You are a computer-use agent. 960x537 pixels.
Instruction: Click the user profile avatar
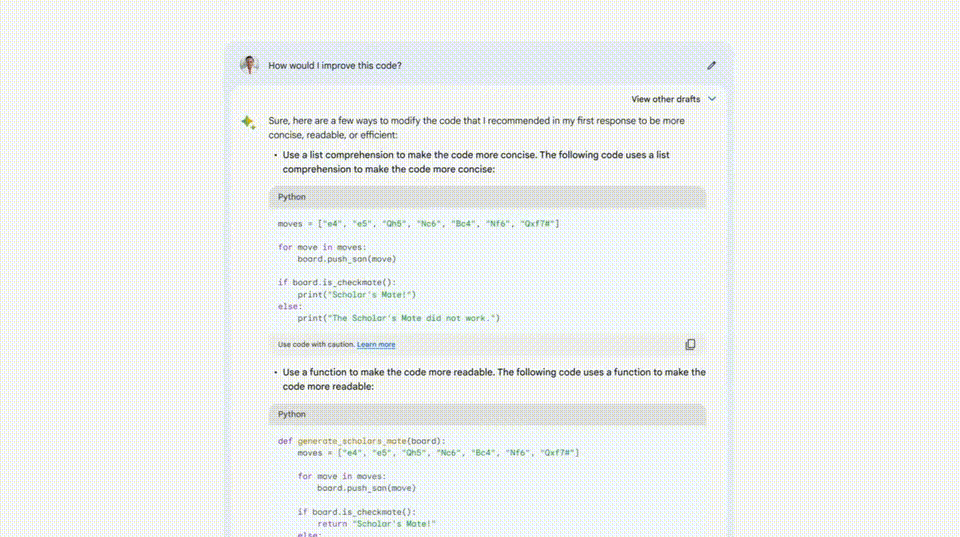coord(249,65)
